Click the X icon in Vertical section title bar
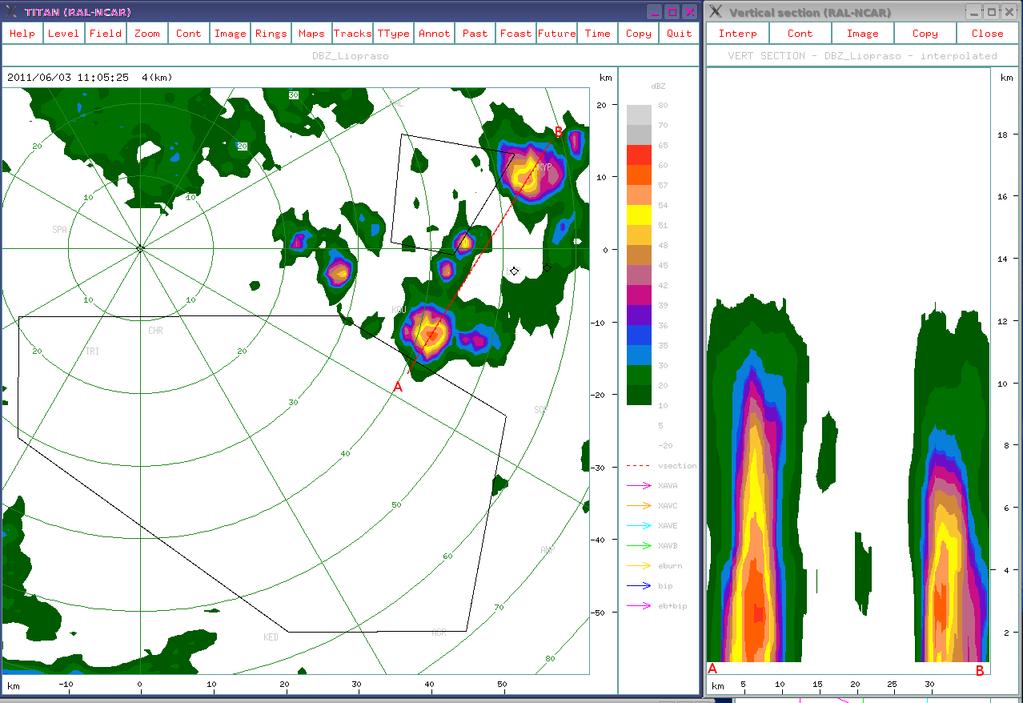The image size is (1023, 703). [x=716, y=12]
